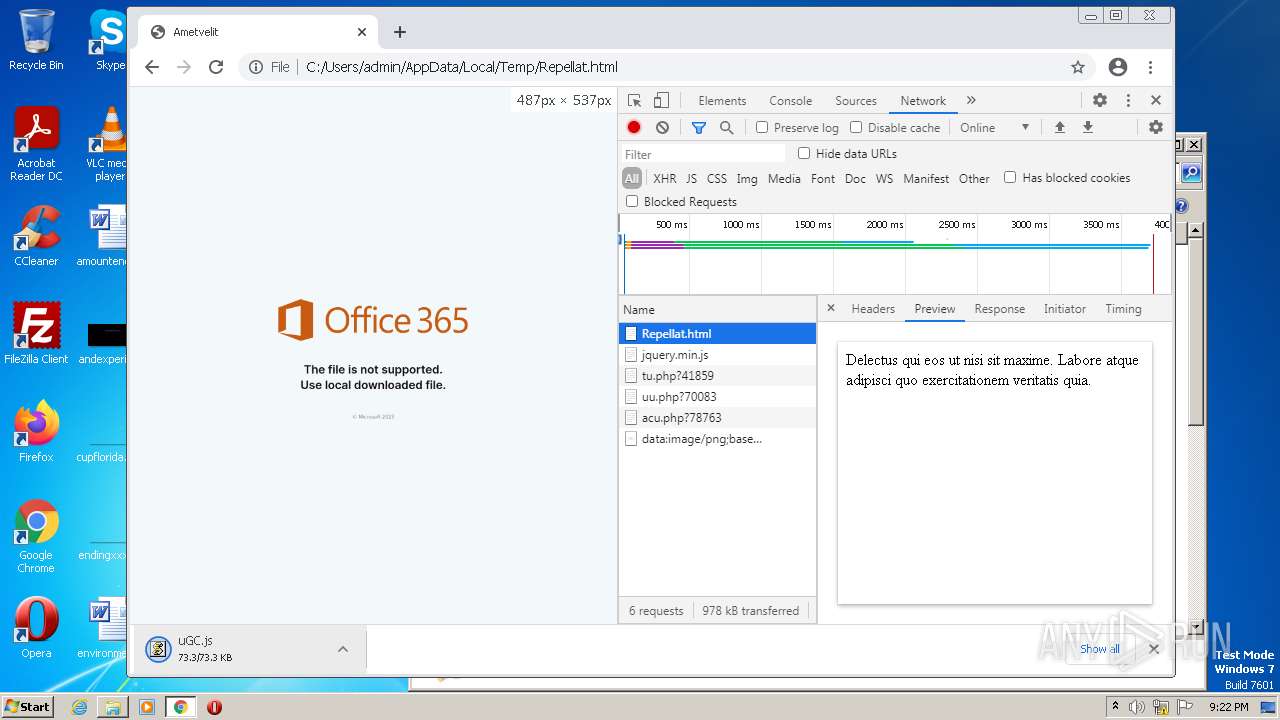Switch to the Elements tab
The height and width of the screenshot is (720, 1280).
(x=722, y=100)
